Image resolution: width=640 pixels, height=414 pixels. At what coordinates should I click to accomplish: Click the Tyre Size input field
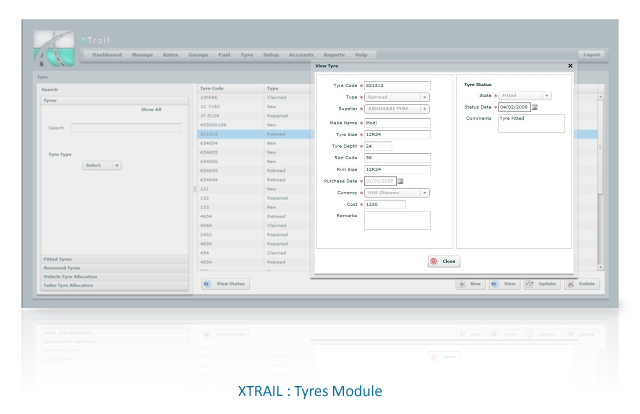pos(397,134)
